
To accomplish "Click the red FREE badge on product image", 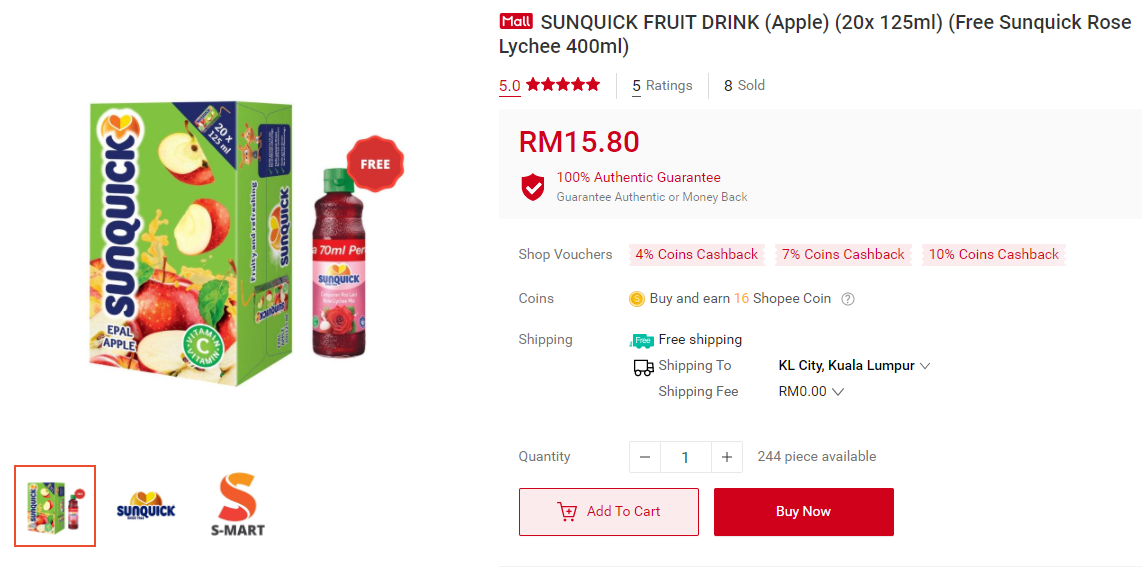I will [x=375, y=164].
